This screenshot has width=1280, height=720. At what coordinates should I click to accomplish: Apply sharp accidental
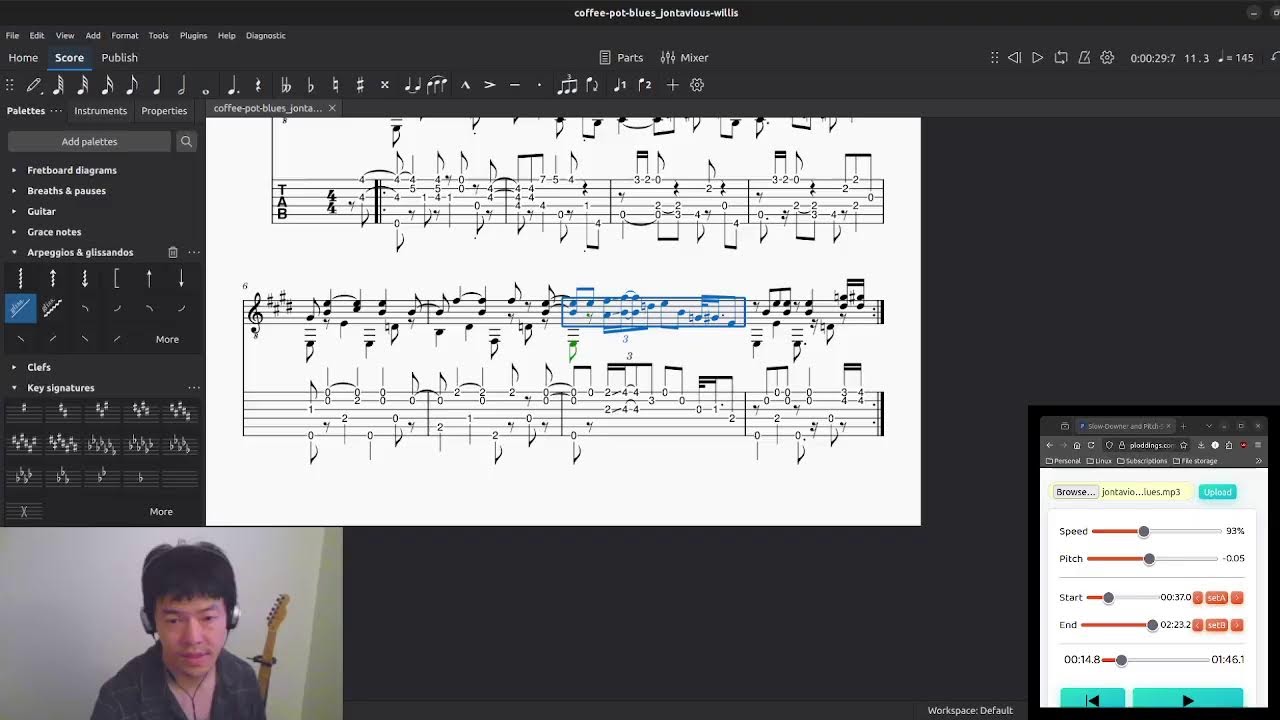[x=360, y=85]
